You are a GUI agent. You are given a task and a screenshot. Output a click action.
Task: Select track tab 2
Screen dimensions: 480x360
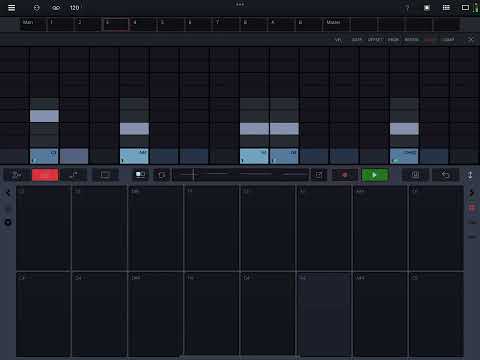tap(88, 24)
